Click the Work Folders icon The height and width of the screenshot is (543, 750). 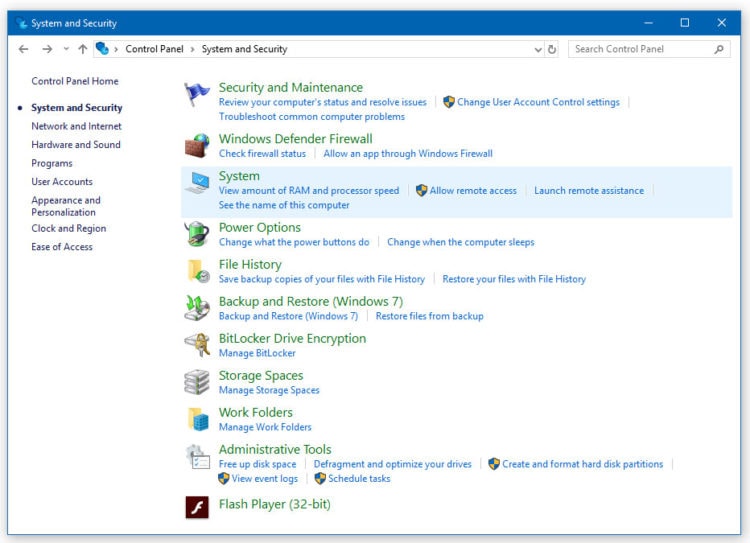[197, 419]
